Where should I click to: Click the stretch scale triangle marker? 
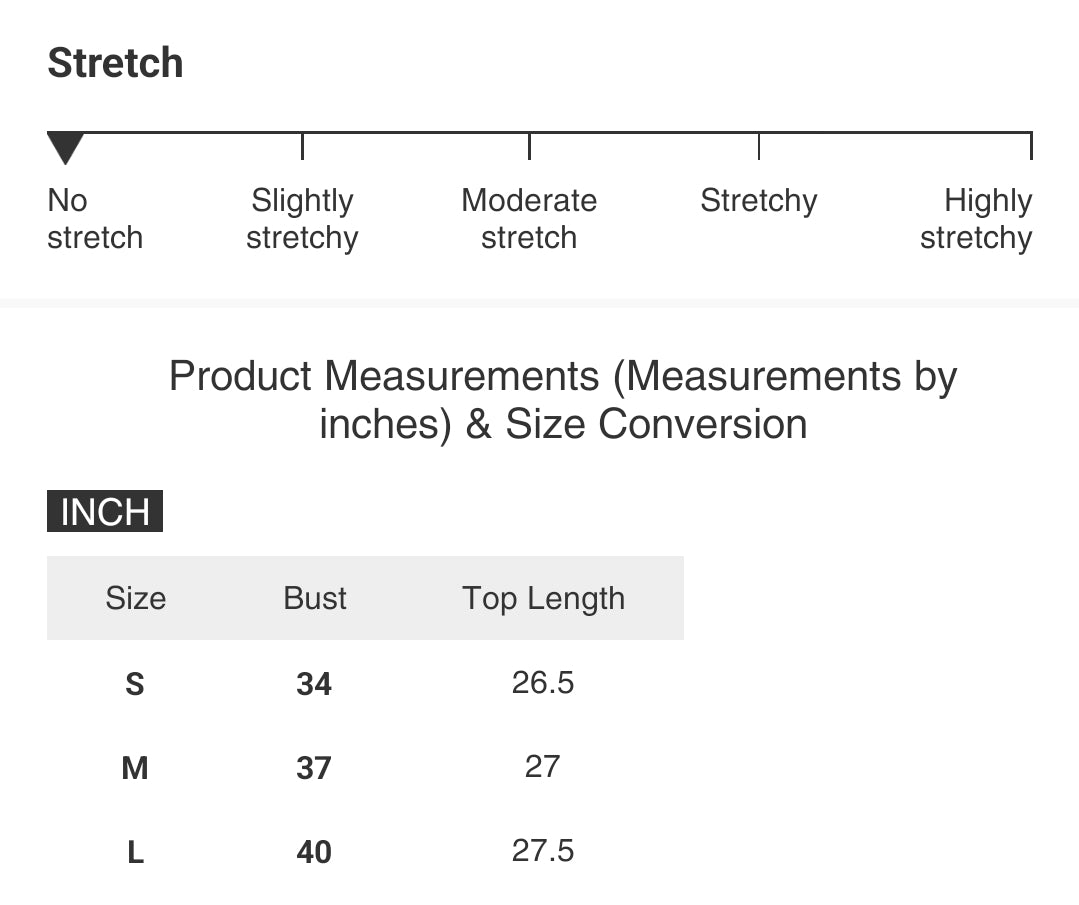point(65,148)
